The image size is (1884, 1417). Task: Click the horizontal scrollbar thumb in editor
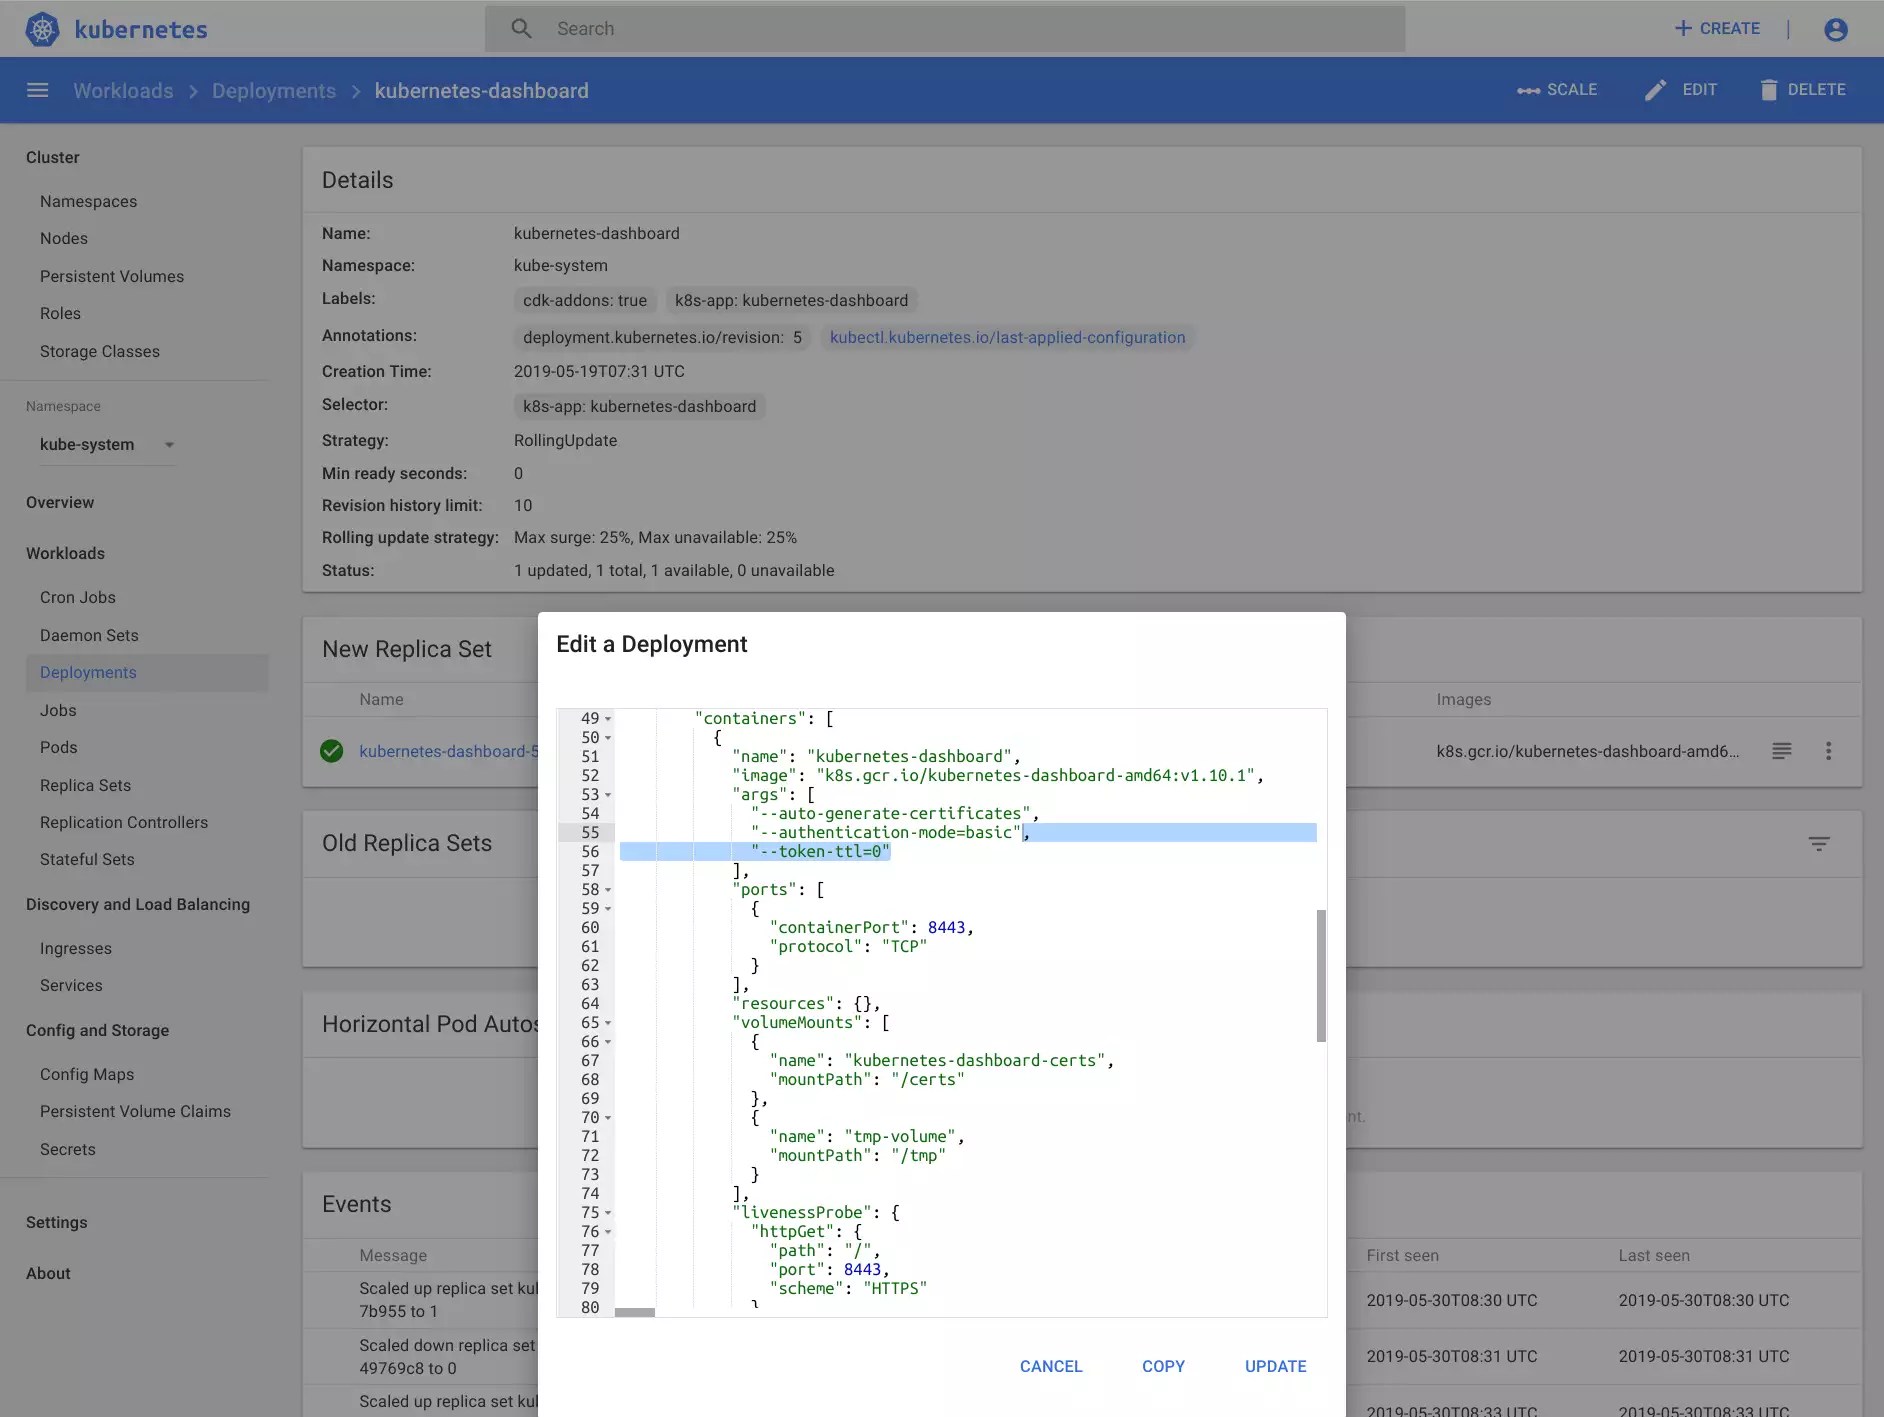click(x=635, y=1312)
